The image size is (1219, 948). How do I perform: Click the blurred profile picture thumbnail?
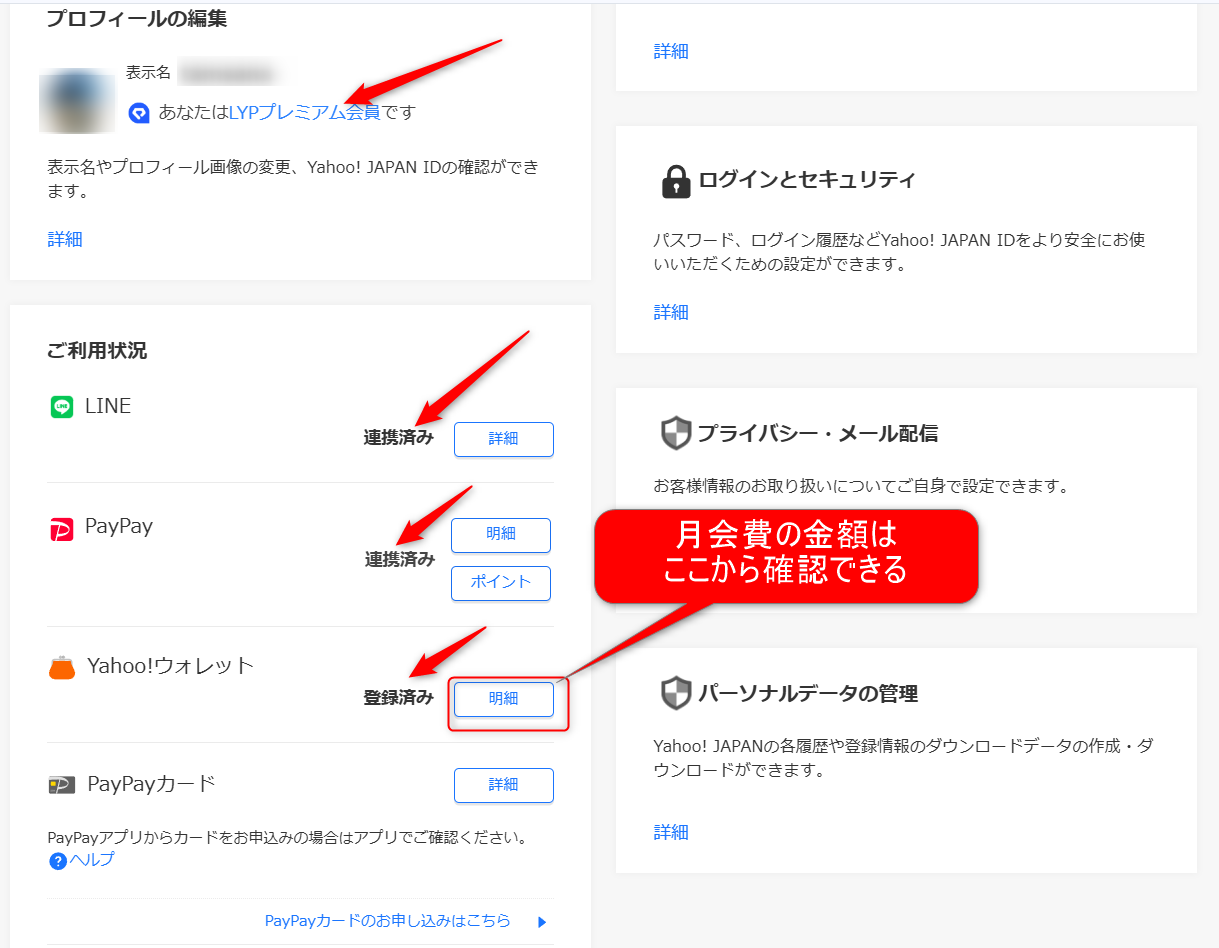[76, 101]
